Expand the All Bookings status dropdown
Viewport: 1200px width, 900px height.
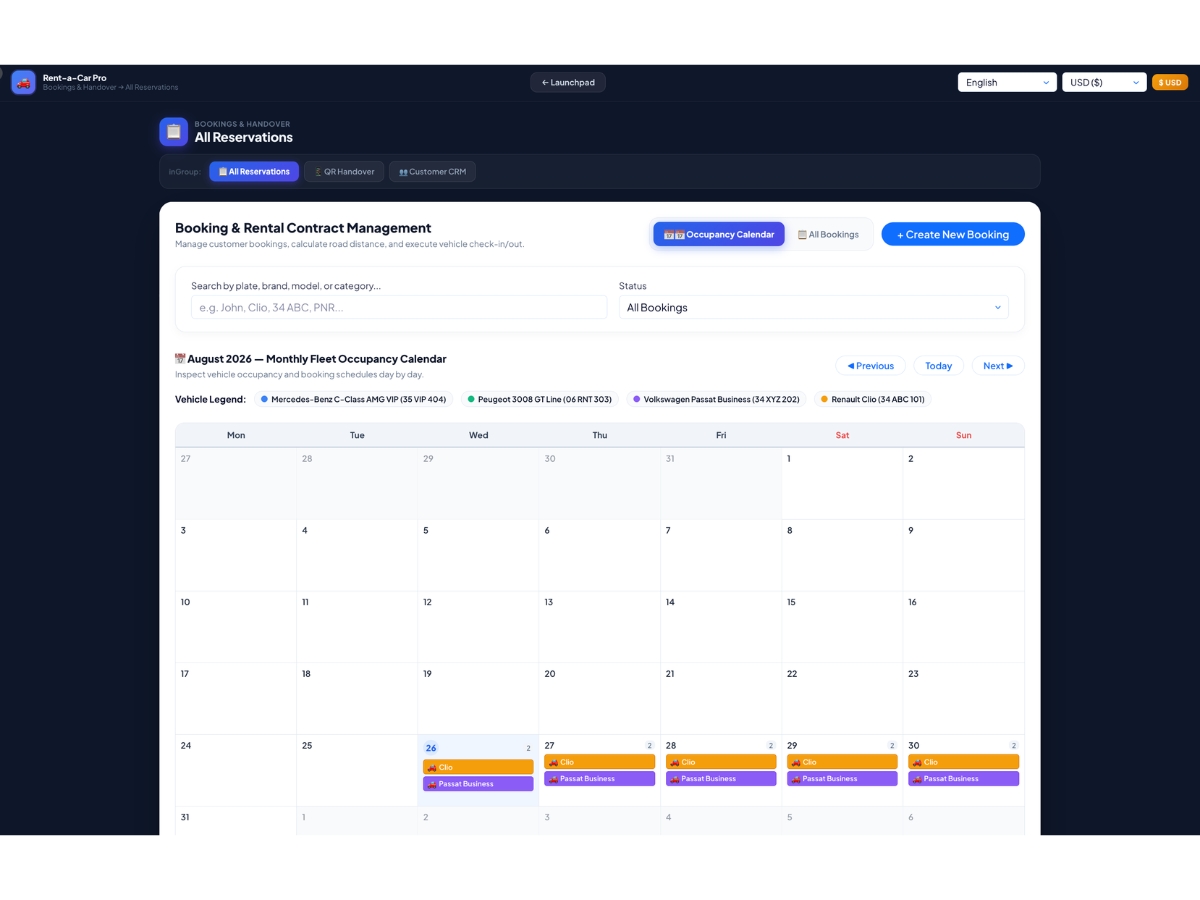pos(814,308)
